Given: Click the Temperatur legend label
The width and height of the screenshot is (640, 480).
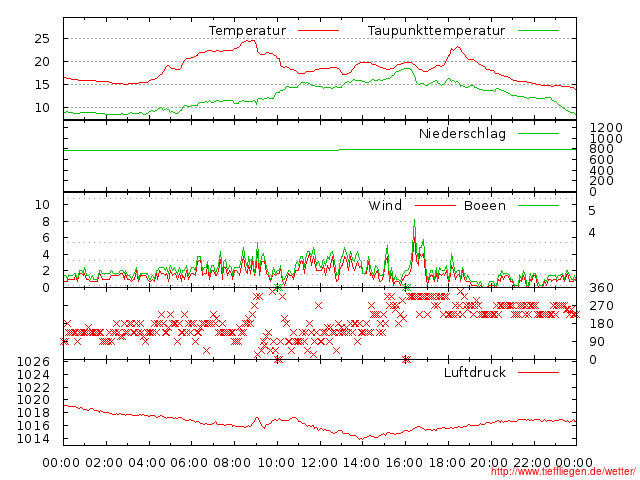Looking at the screenshot, I should [x=247, y=31].
